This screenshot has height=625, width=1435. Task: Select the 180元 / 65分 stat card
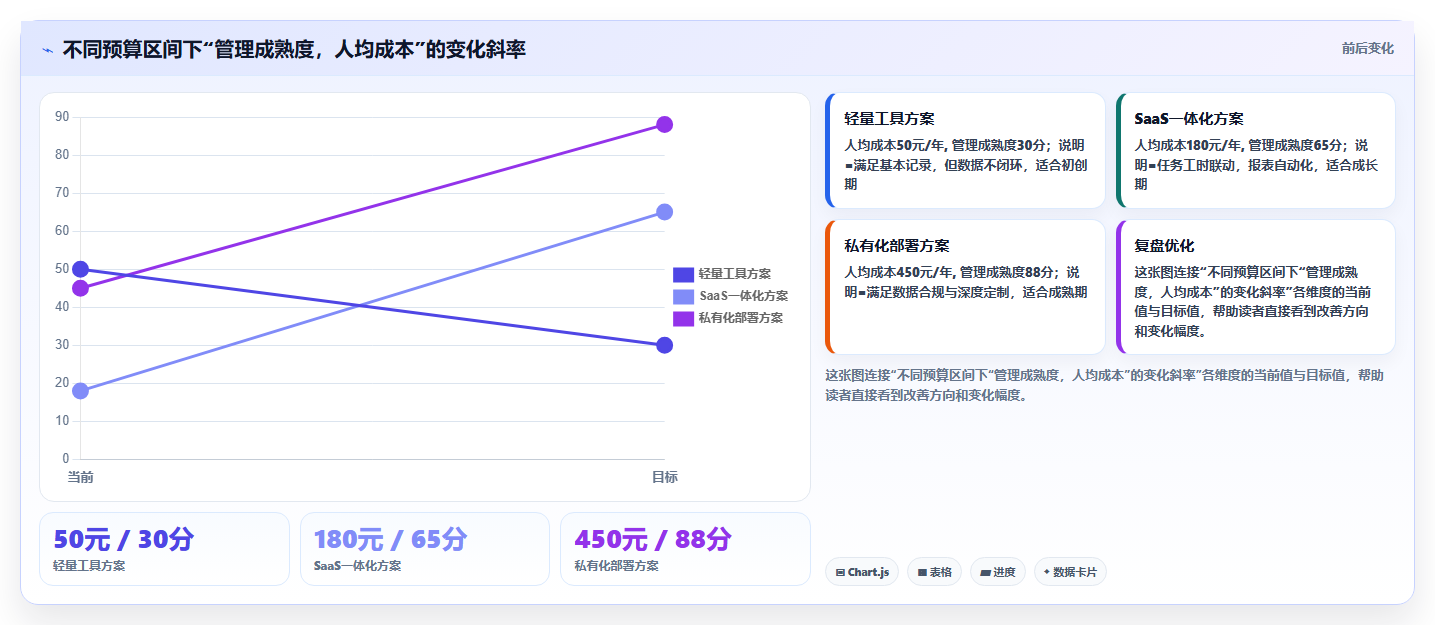click(425, 549)
